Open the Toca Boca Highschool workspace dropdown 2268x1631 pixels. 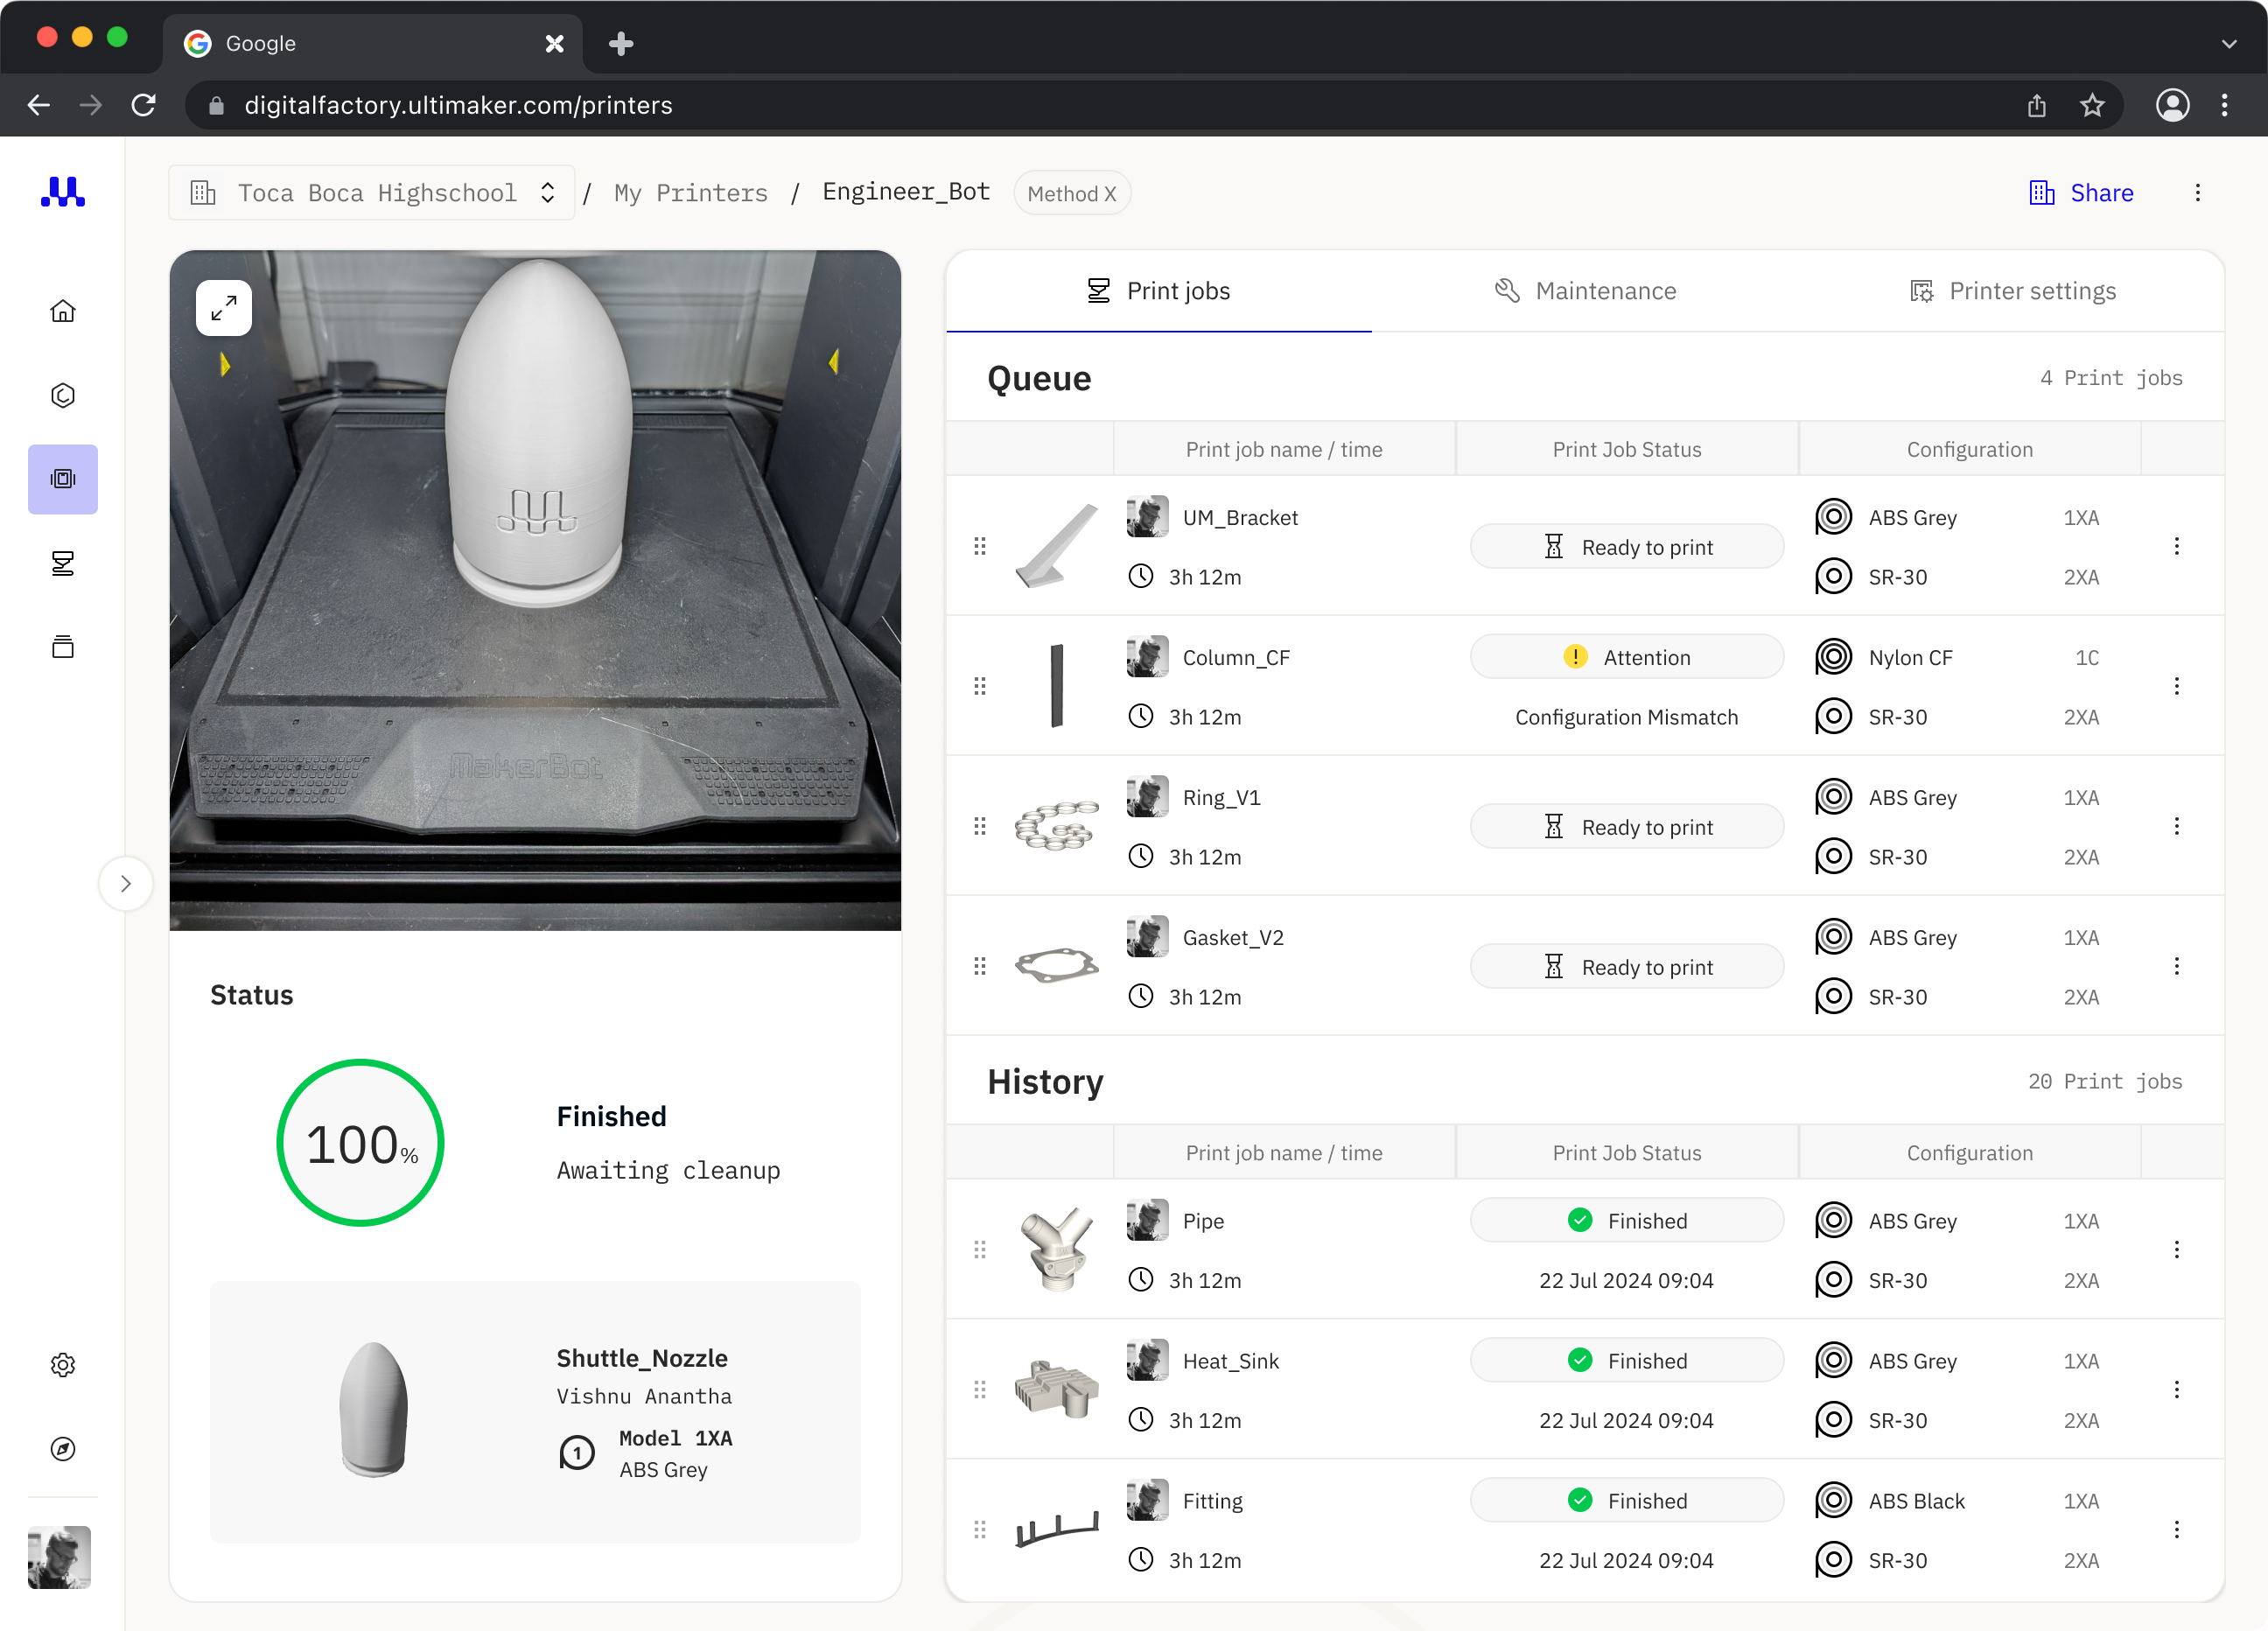pos(372,193)
